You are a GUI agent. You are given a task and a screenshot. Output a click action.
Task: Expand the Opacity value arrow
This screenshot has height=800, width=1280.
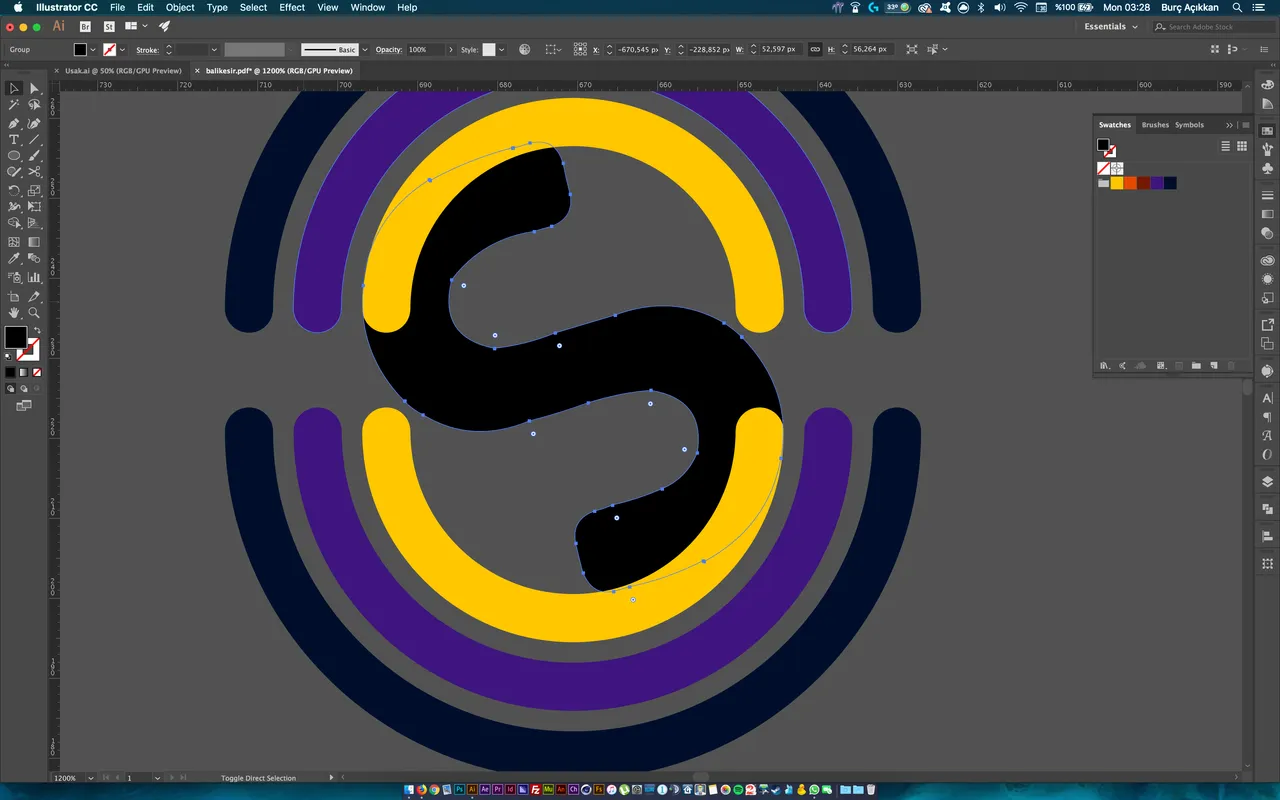coord(450,49)
